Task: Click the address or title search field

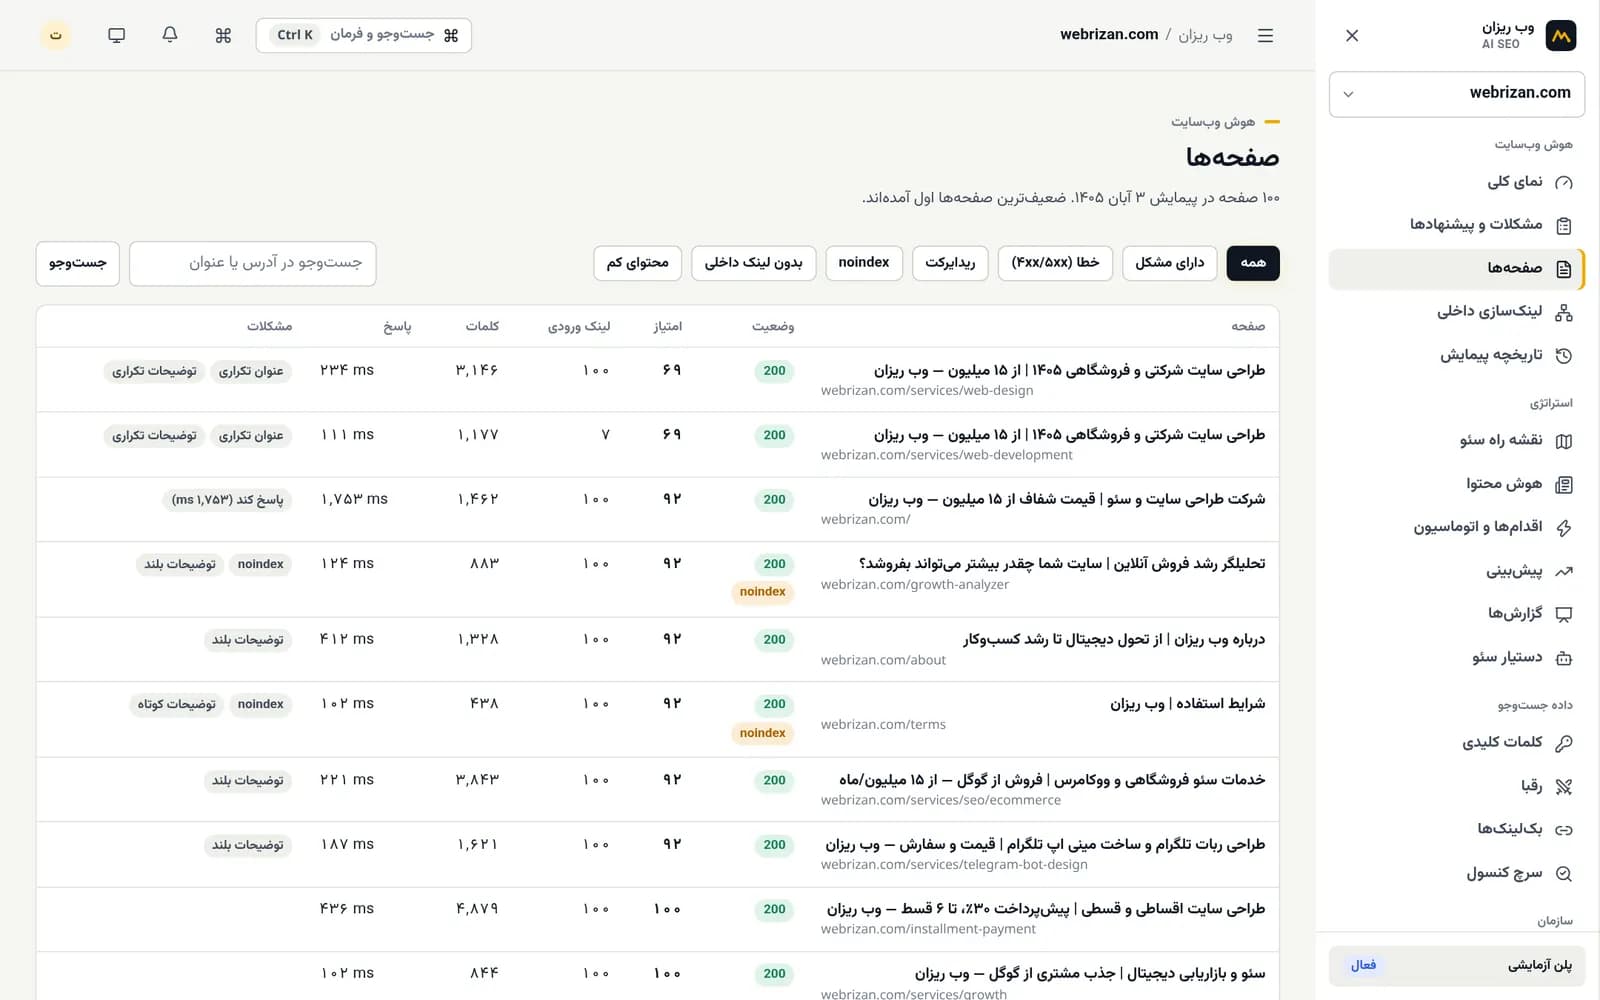Action: pyautogui.click(x=253, y=263)
